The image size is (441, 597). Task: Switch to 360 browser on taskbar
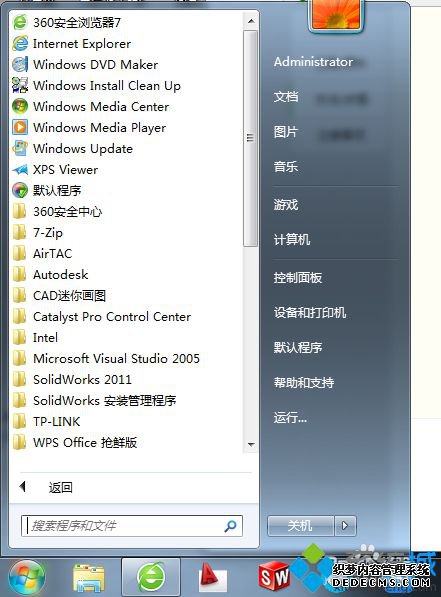click(x=151, y=578)
